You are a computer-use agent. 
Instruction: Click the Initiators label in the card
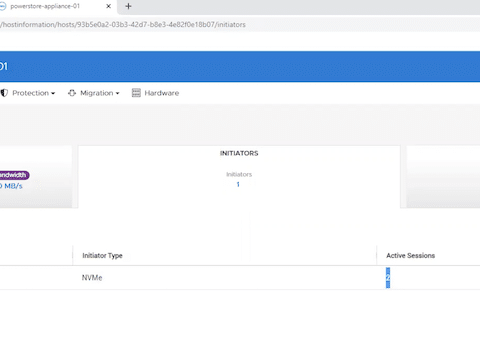pos(239,174)
